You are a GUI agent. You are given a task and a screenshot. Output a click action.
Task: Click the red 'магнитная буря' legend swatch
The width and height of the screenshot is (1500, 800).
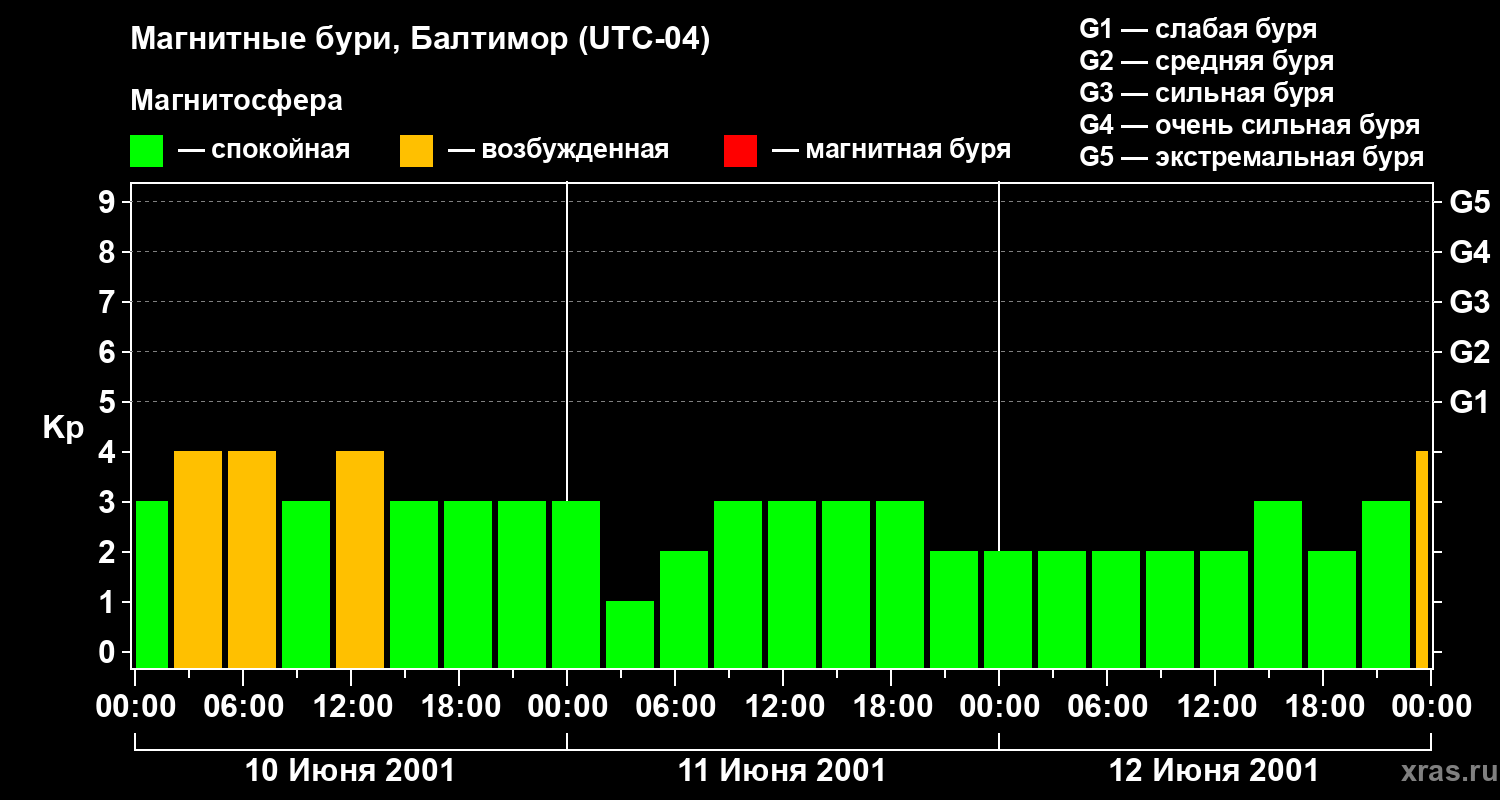pos(740,151)
